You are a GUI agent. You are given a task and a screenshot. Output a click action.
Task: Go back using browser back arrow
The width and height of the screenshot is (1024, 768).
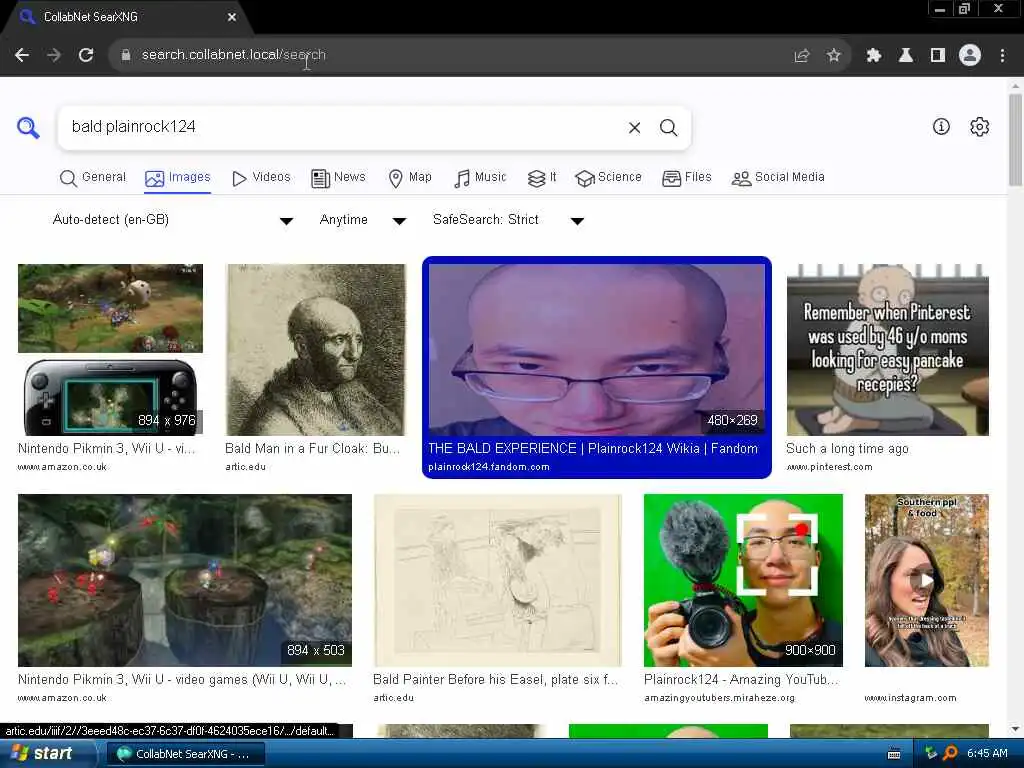coord(22,55)
